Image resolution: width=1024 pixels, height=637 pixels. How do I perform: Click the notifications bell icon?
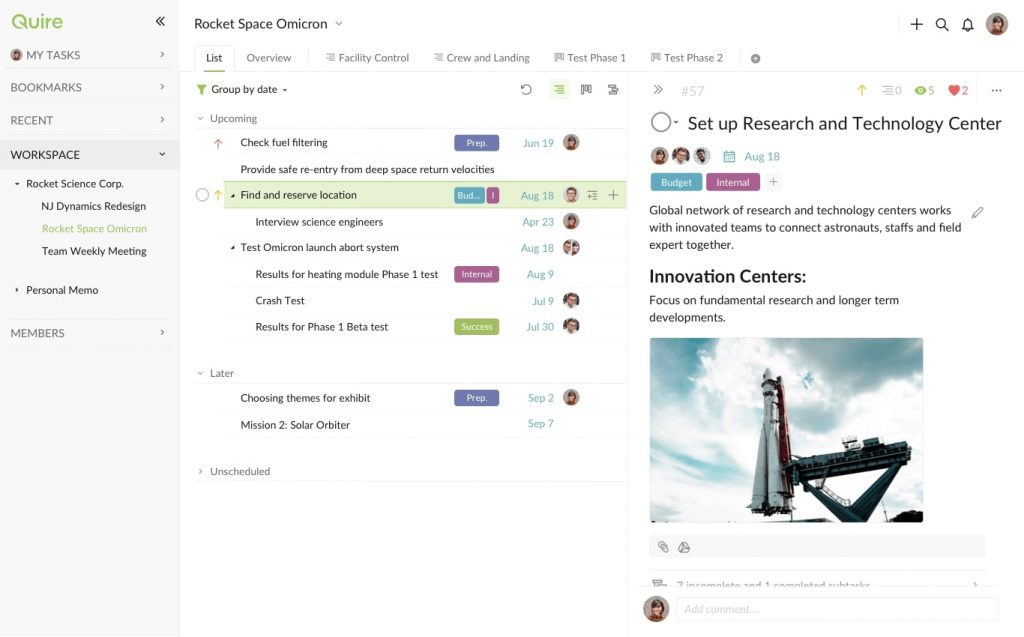(x=968, y=24)
